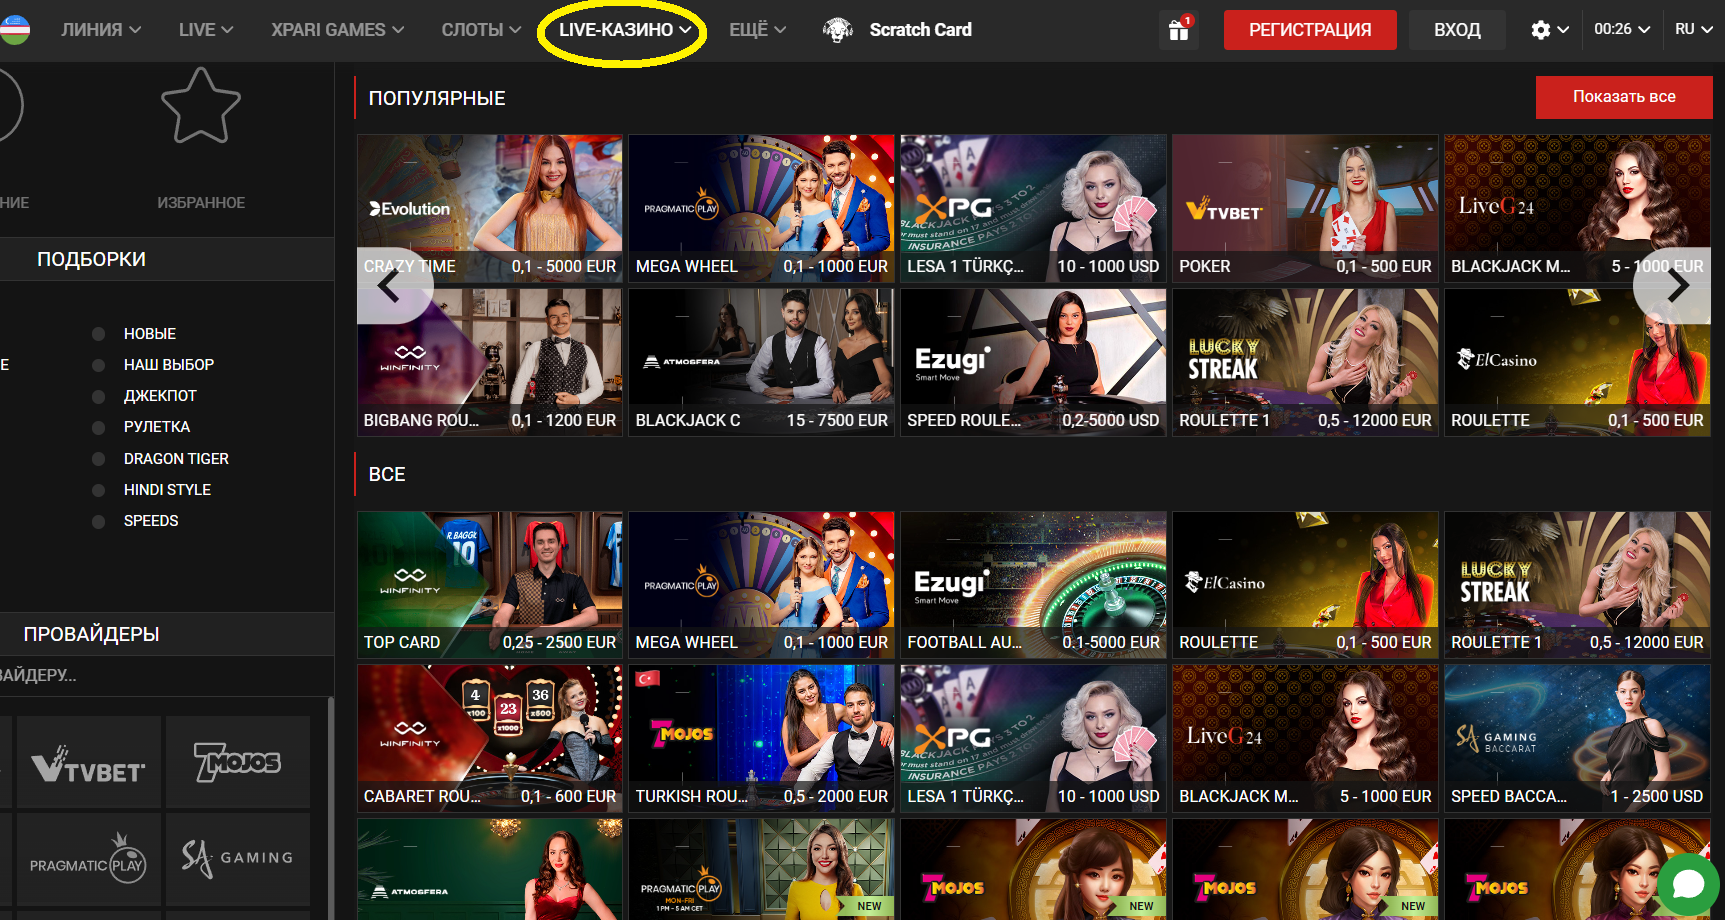Viewport: 1725px width, 920px height.
Task: Click the РЕГИСТРАЦИЯ button
Action: (x=1310, y=30)
